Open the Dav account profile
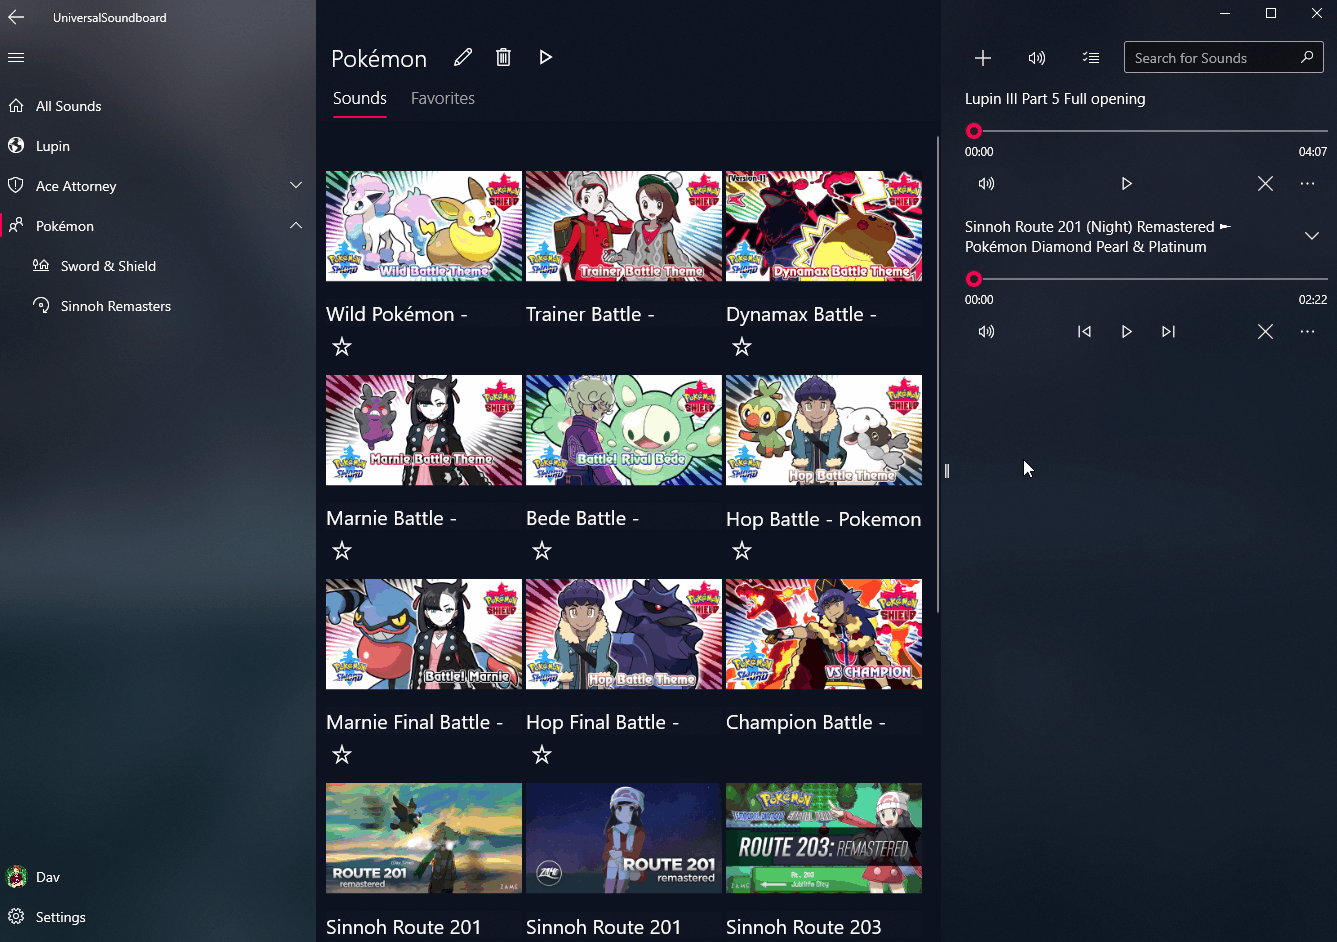Viewport: 1337px width, 942px height. point(158,877)
